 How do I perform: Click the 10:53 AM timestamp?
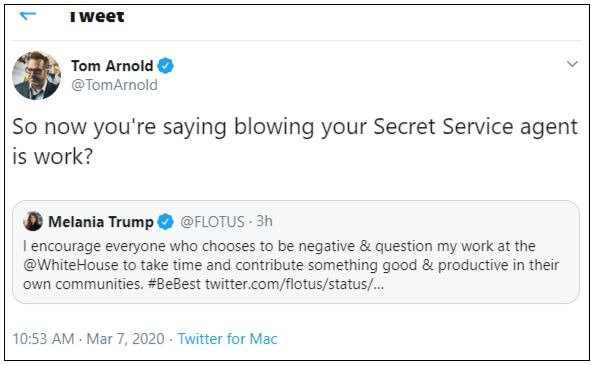pos(43,338)
